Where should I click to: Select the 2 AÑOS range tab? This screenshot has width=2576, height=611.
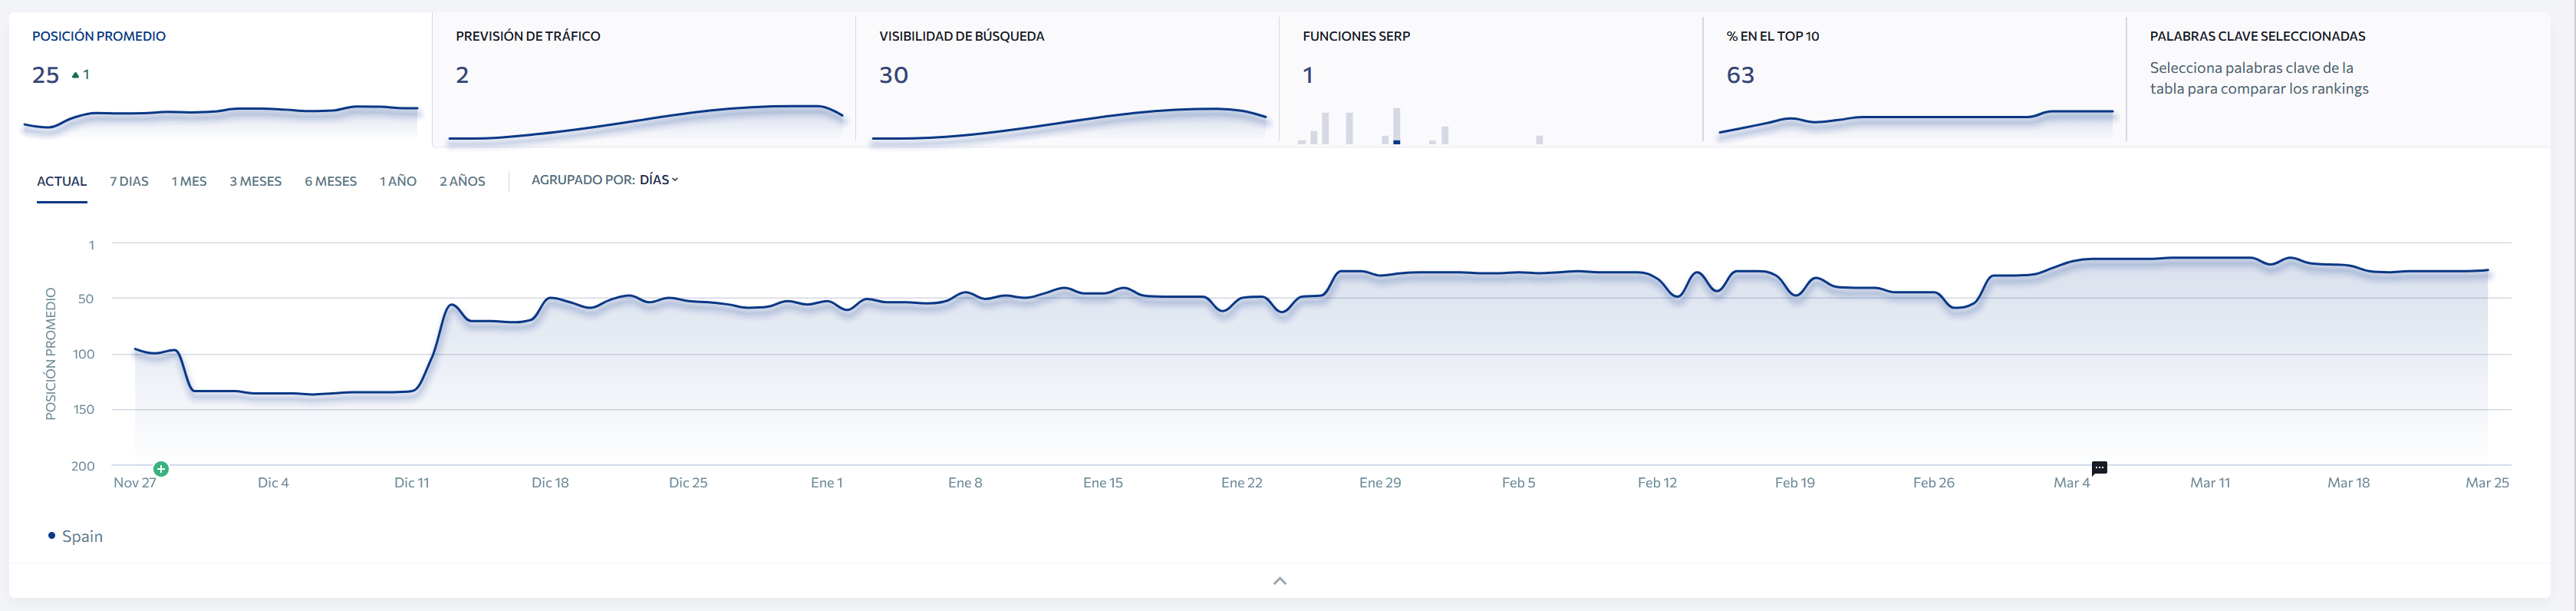(x=462, y=181)
